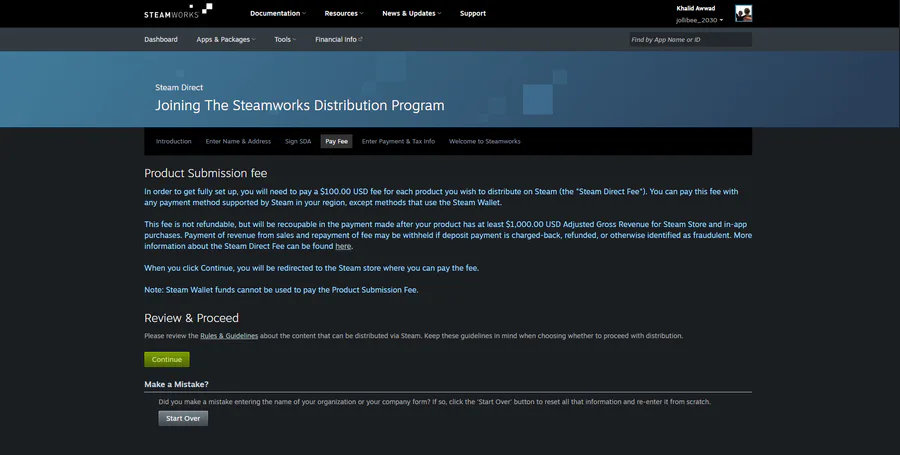
Task: Expand the Resources menu
Action: [344, 13]
